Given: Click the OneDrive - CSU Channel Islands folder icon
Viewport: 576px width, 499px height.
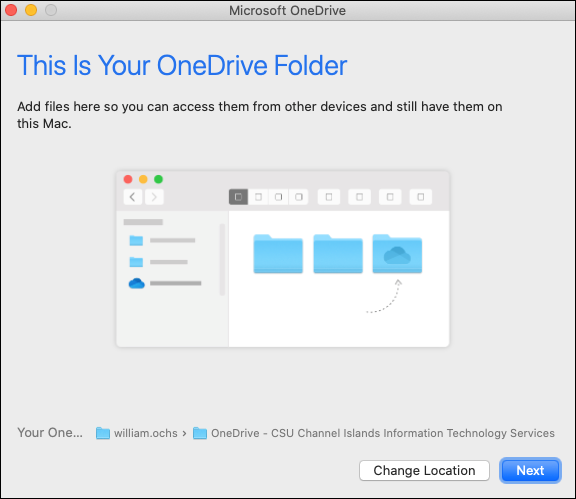Looking at the screenshot, I should [x=200, y=433].
